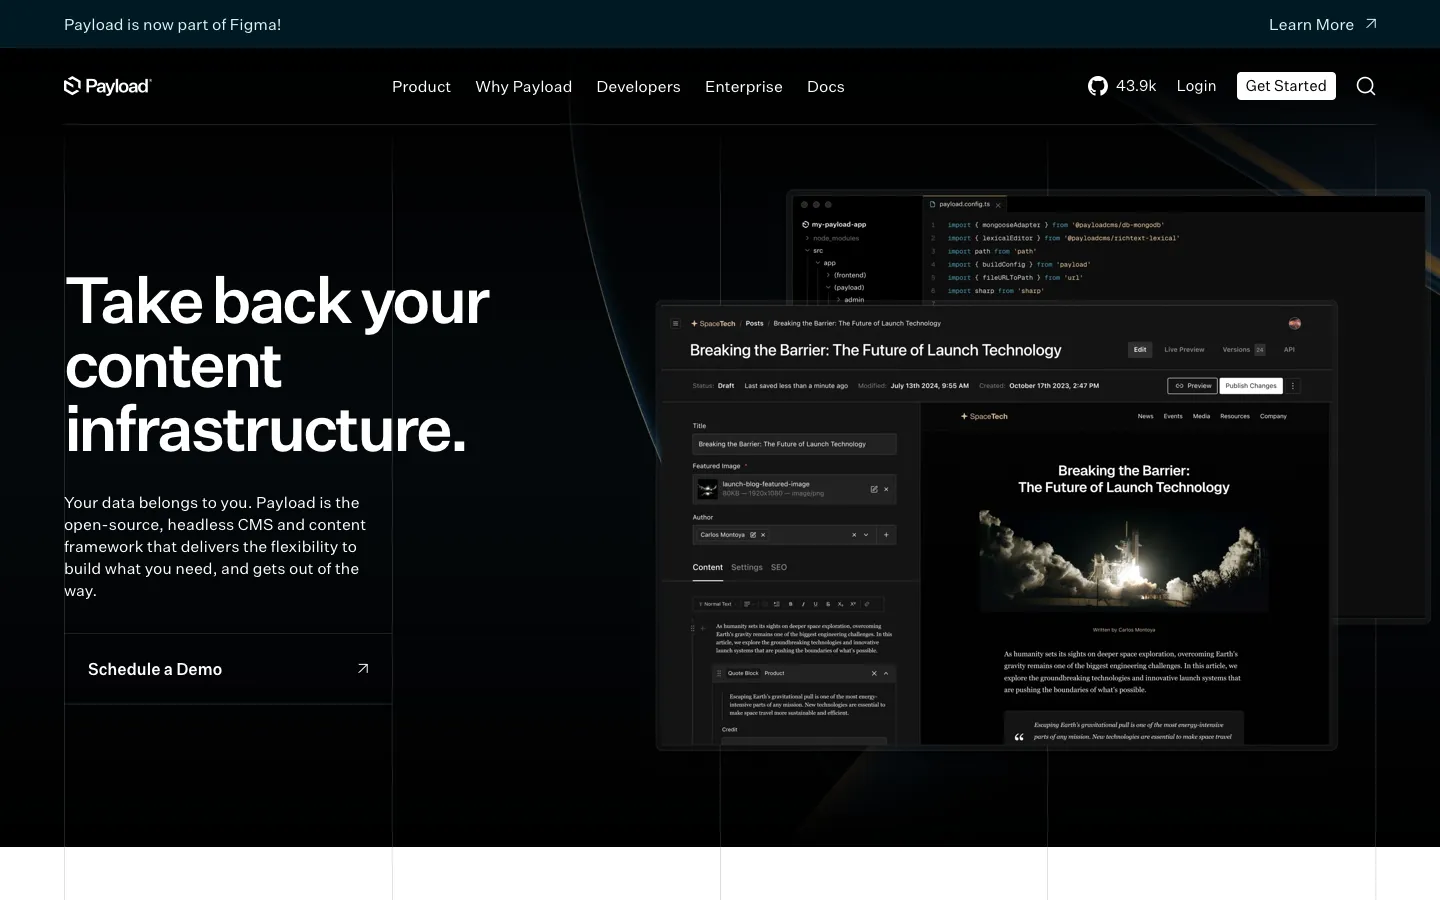Click the SpaceTech breadcrumb in admin panel
The width and height of the screenshot is (1440, 900).
tap(713, 323)
